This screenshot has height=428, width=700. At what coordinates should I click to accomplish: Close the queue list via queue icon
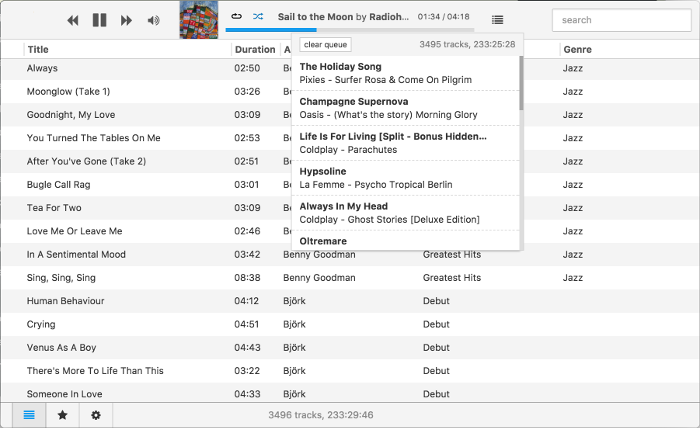497,20
